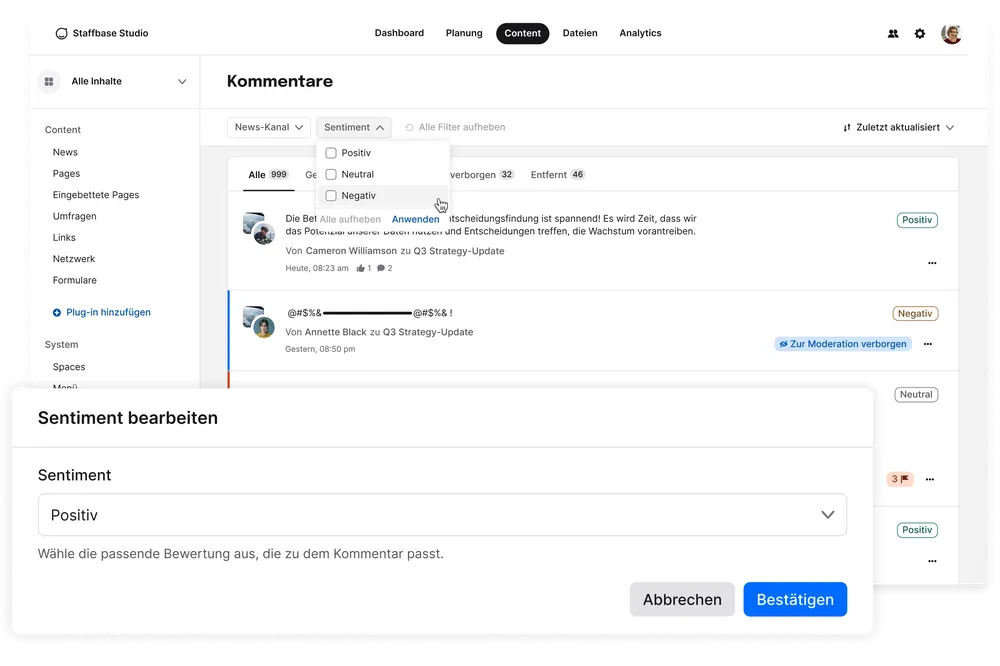Open settings via the gear icon
Viewport: 1000px width, 666px height.
click(x=920, y=33)
